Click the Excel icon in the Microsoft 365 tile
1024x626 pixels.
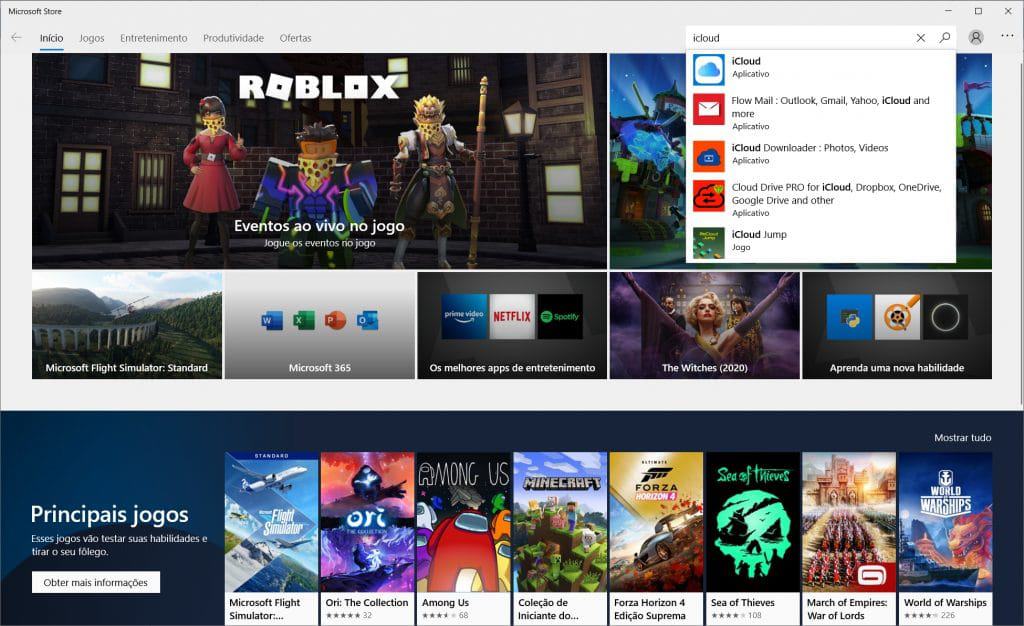[x=303, y=321]
